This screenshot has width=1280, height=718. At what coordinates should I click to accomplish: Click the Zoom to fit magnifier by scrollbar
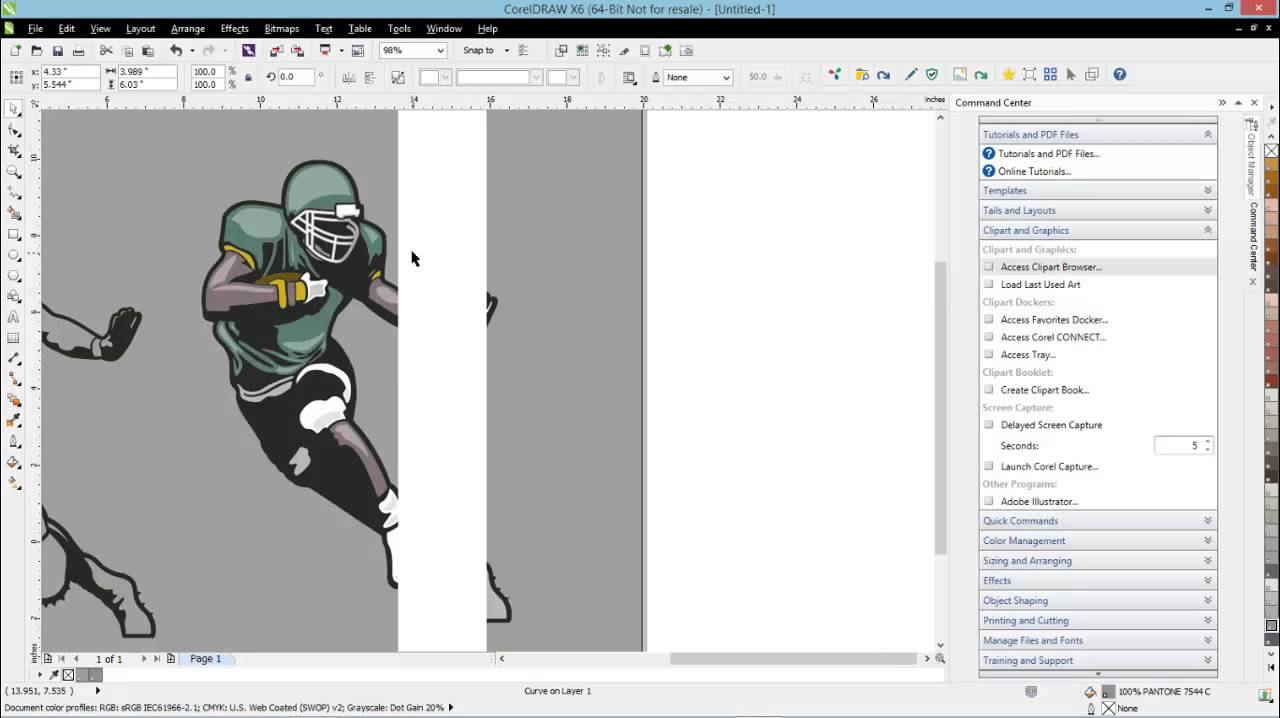coord(940,658)
